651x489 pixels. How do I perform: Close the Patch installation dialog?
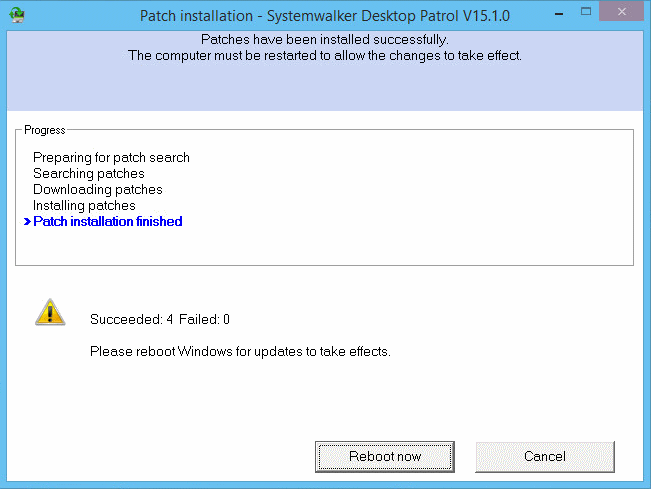click(x=622, y=11)
